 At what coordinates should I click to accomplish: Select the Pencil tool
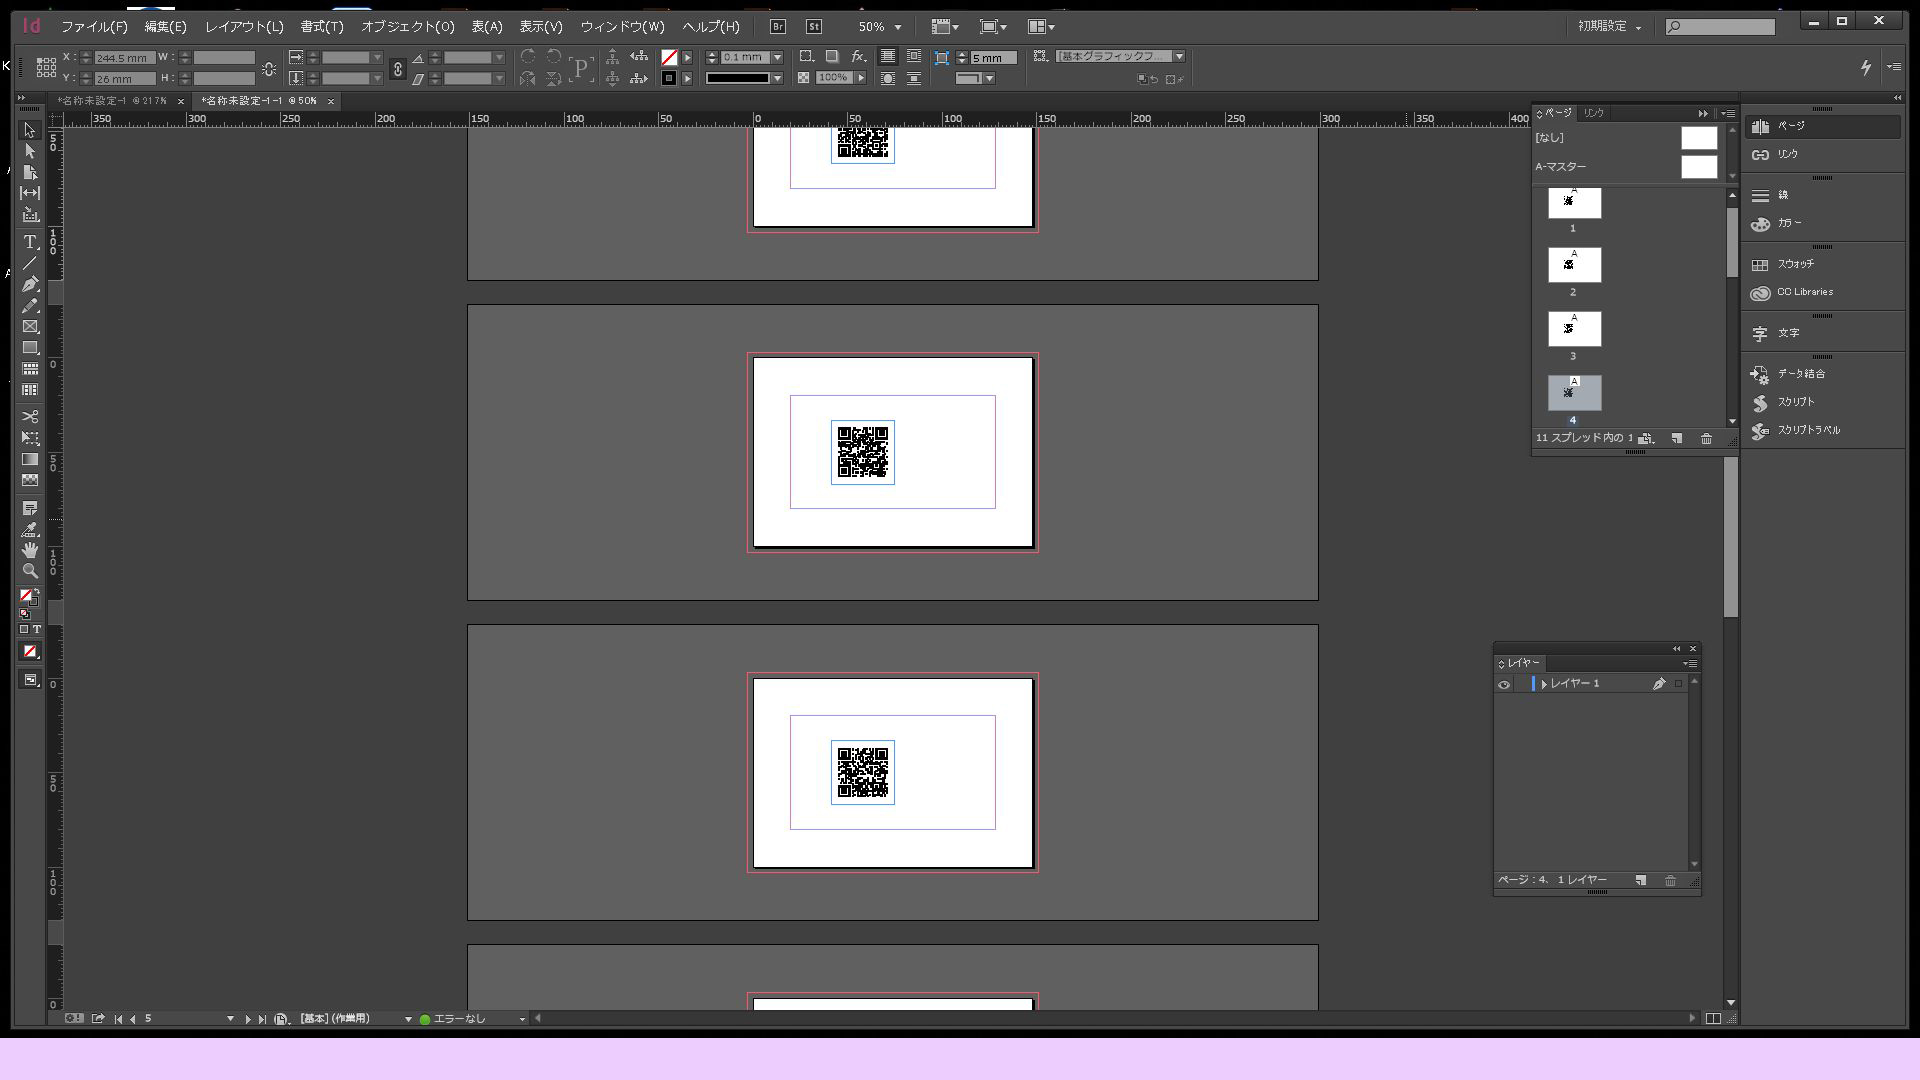(x=30, y=306)
